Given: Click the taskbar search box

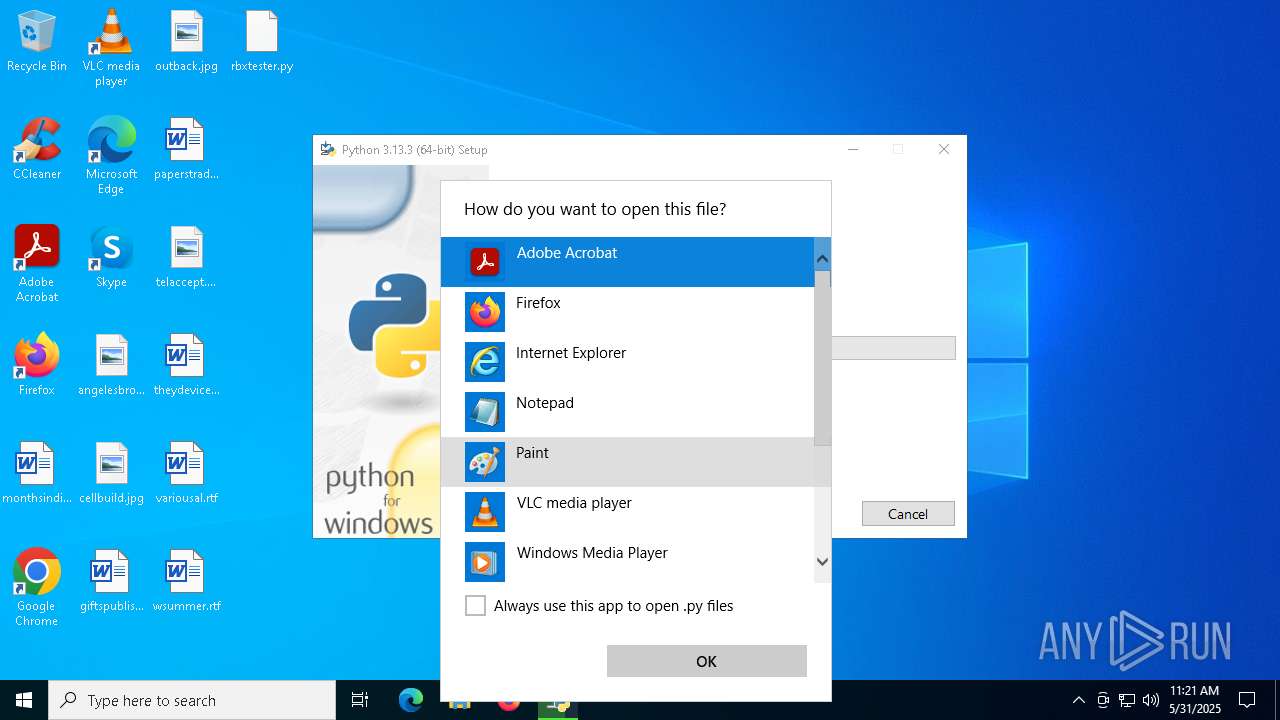Looking at the screenshot, I should click(192, 700).
